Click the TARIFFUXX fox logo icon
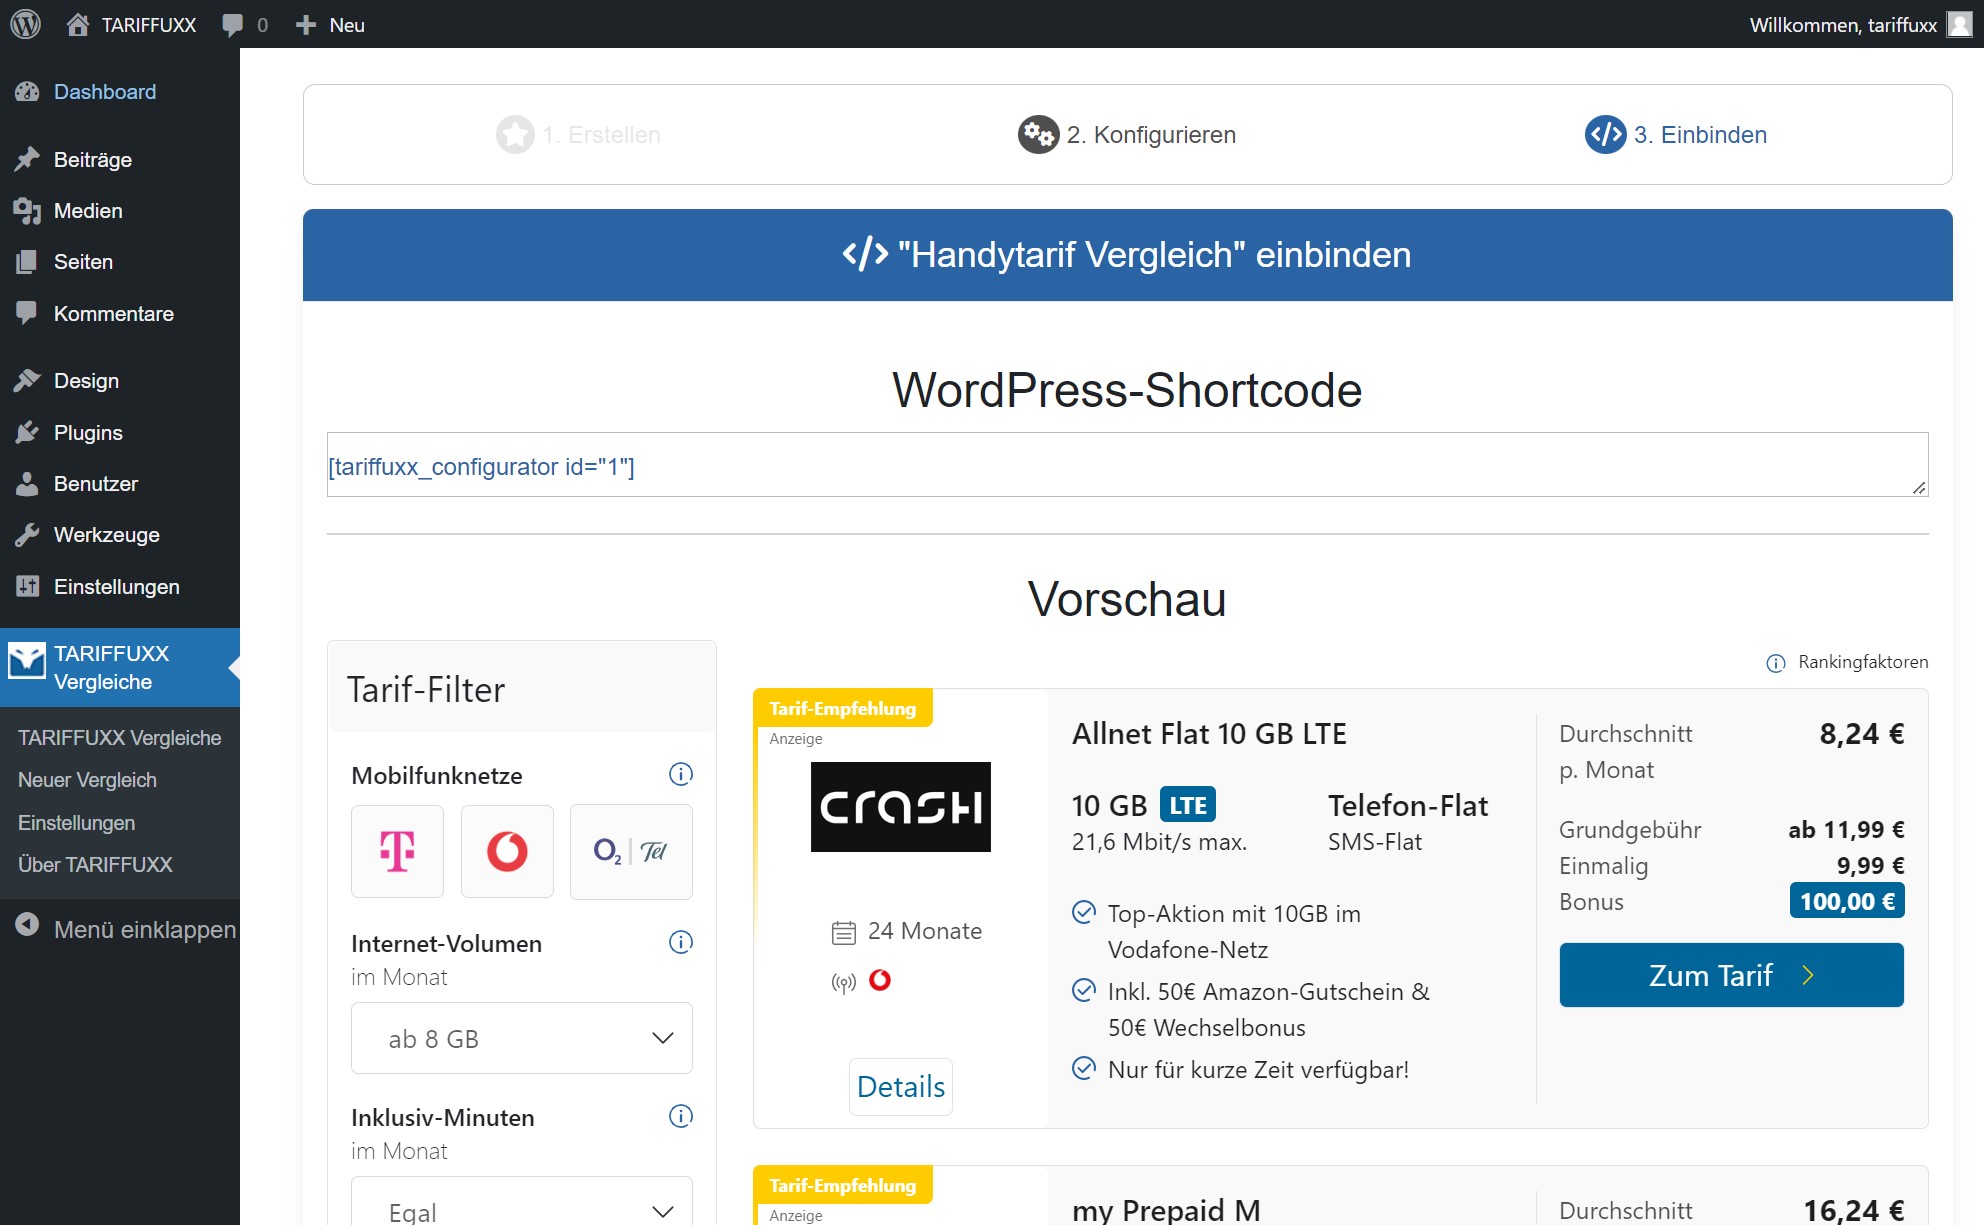The width and height of the screenshot is (1984, 1225). pos(27,660)
